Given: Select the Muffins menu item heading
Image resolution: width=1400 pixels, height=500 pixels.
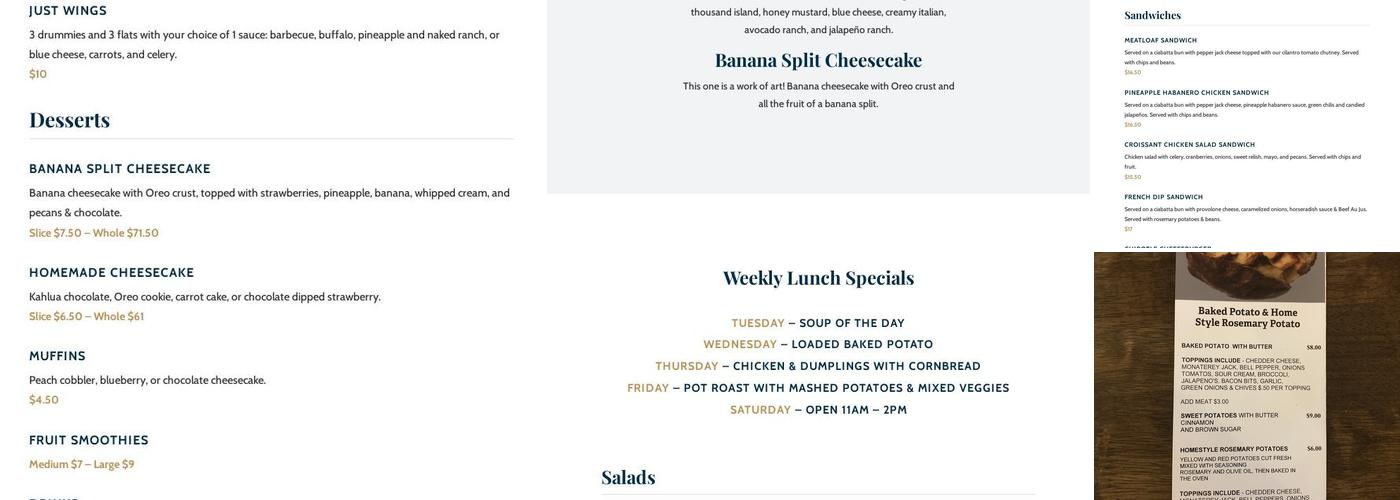Looking at the screenshot, I should 57,356.
